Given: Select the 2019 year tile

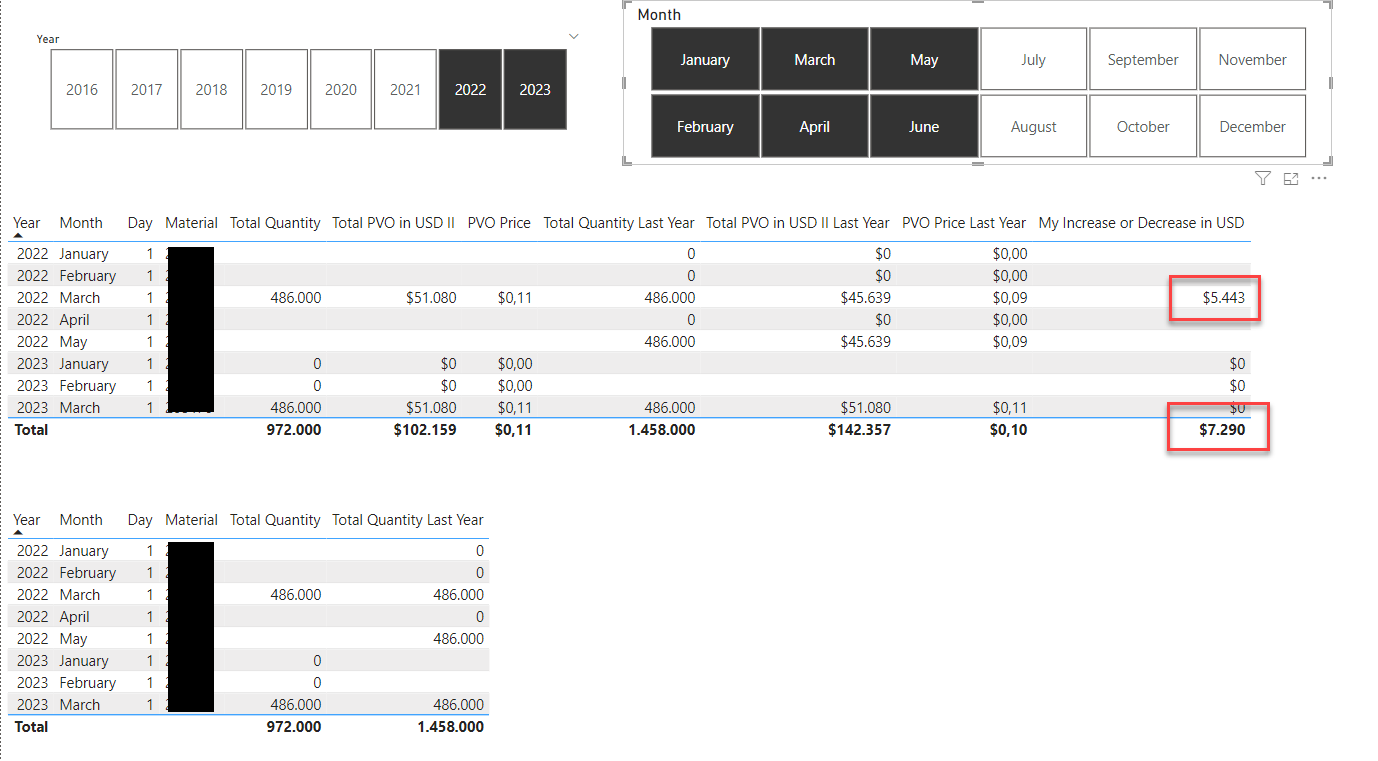Looking at the screenshot, I should [276, 90].
